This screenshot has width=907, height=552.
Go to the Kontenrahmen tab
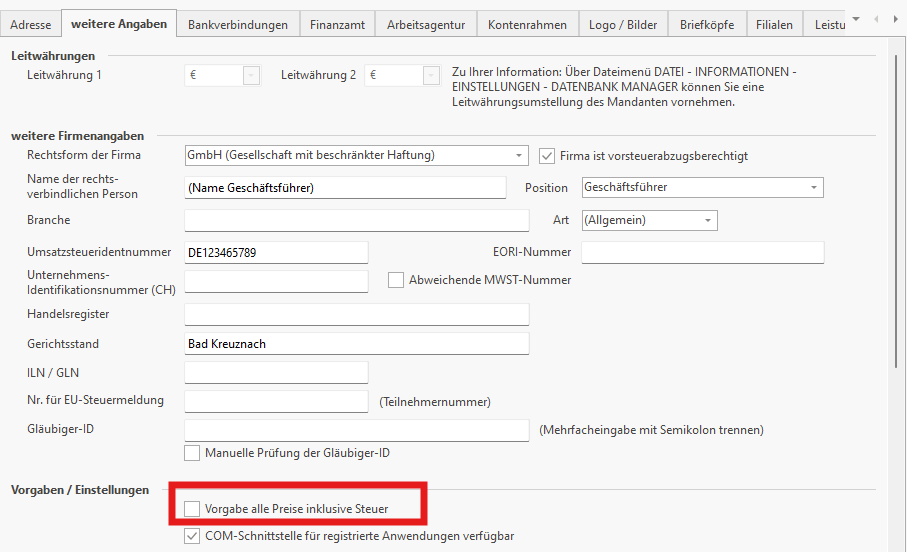click(x=527, y=25)
